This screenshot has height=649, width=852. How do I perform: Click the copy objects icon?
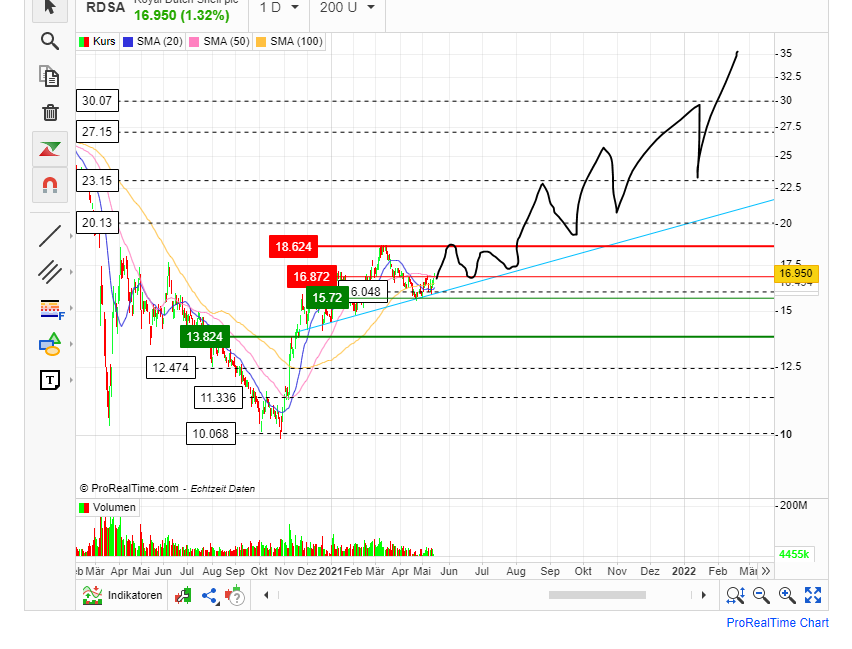(50, 77)
